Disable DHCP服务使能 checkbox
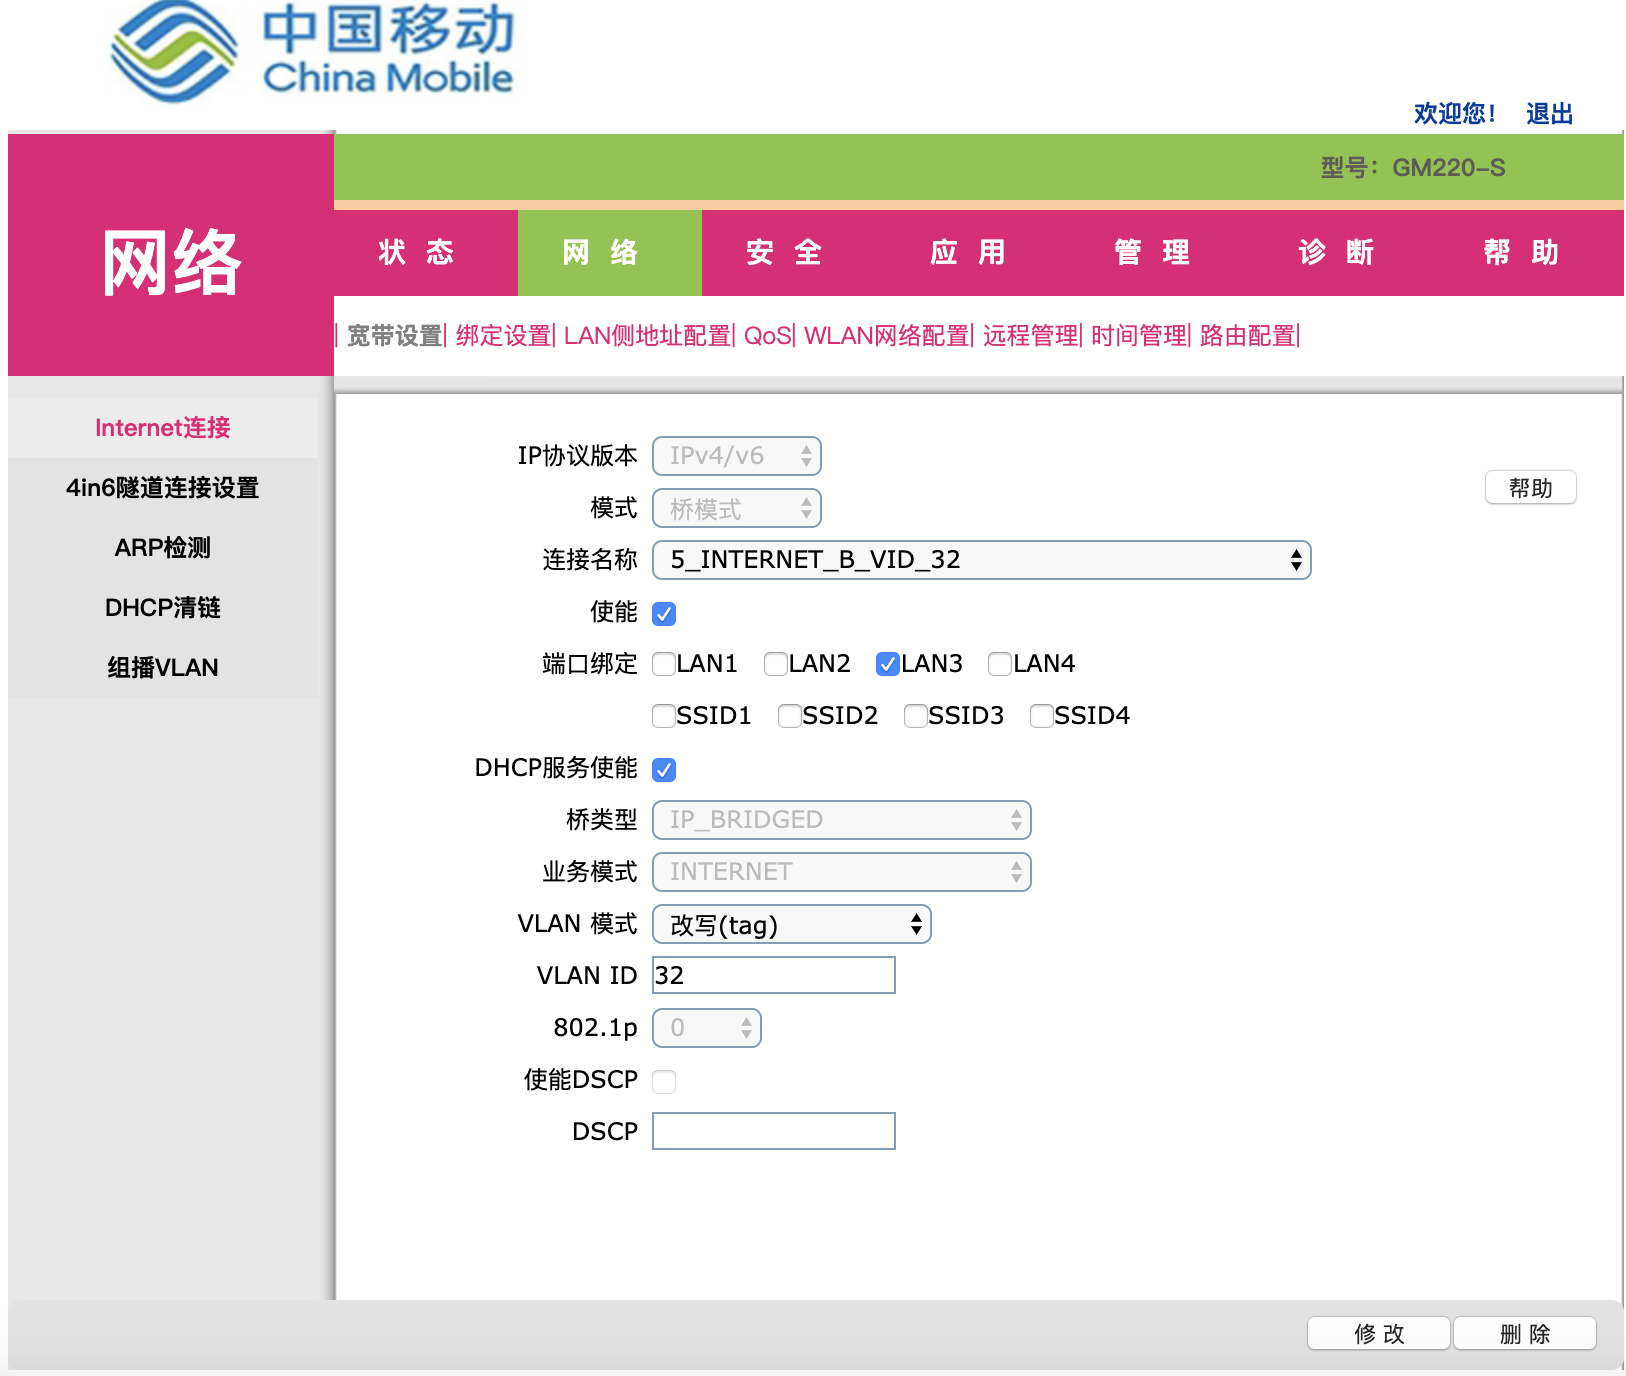The image size is (1626, 1376). (x=665, y=769)
